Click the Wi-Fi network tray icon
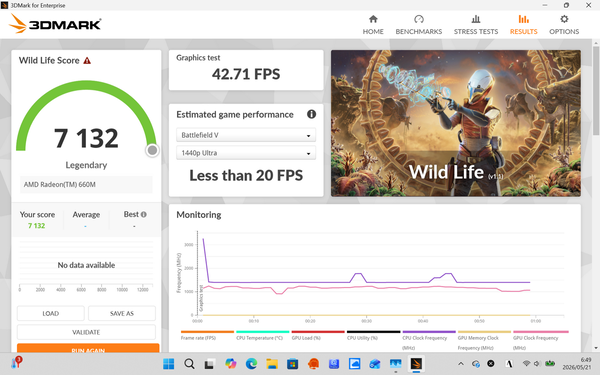The width and height of the screenshot is (600, 375). tap(527, 364)
